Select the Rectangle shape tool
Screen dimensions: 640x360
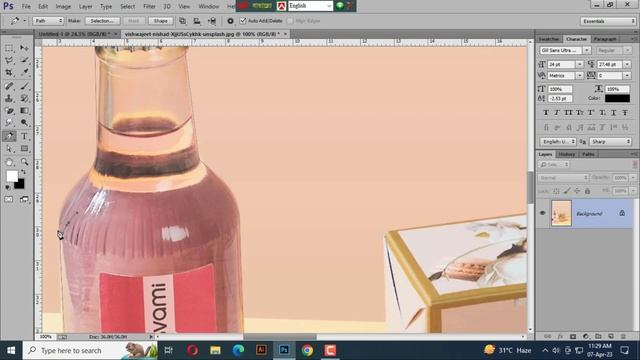pyautogui.click(x=24, y=149)
